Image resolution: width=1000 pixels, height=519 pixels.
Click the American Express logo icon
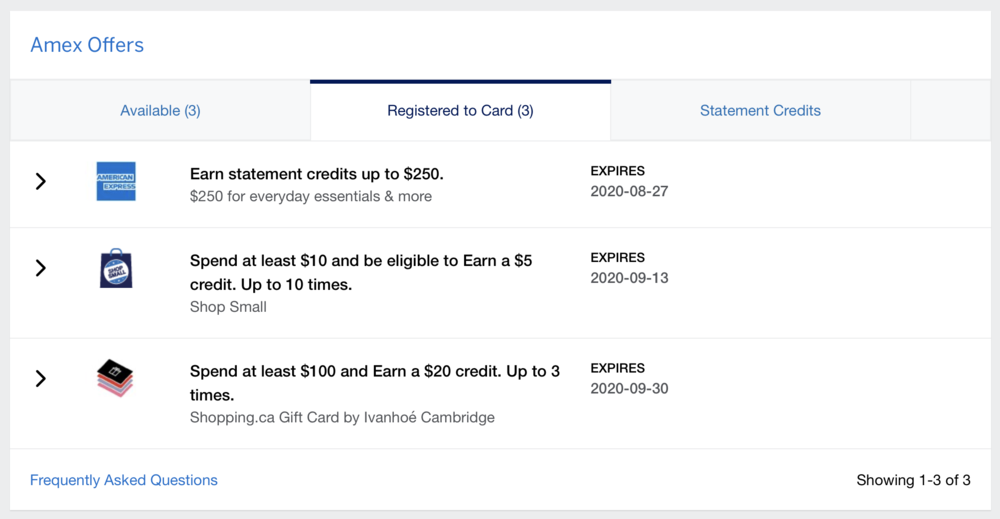(x=116, y=181)
